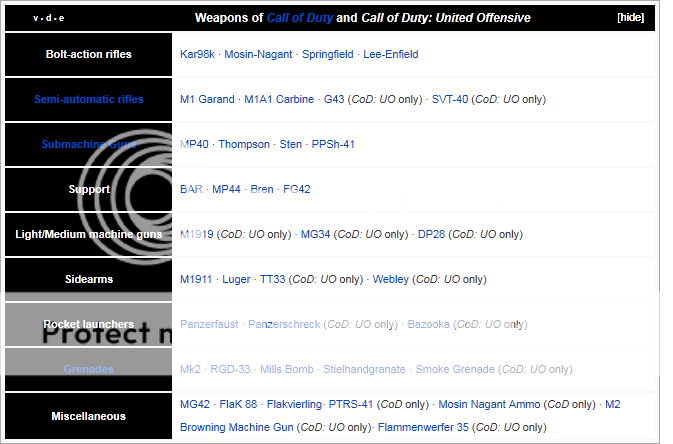Open the Smoke Grenade link
Screen dimensions: 673x444
click(455, 369)
